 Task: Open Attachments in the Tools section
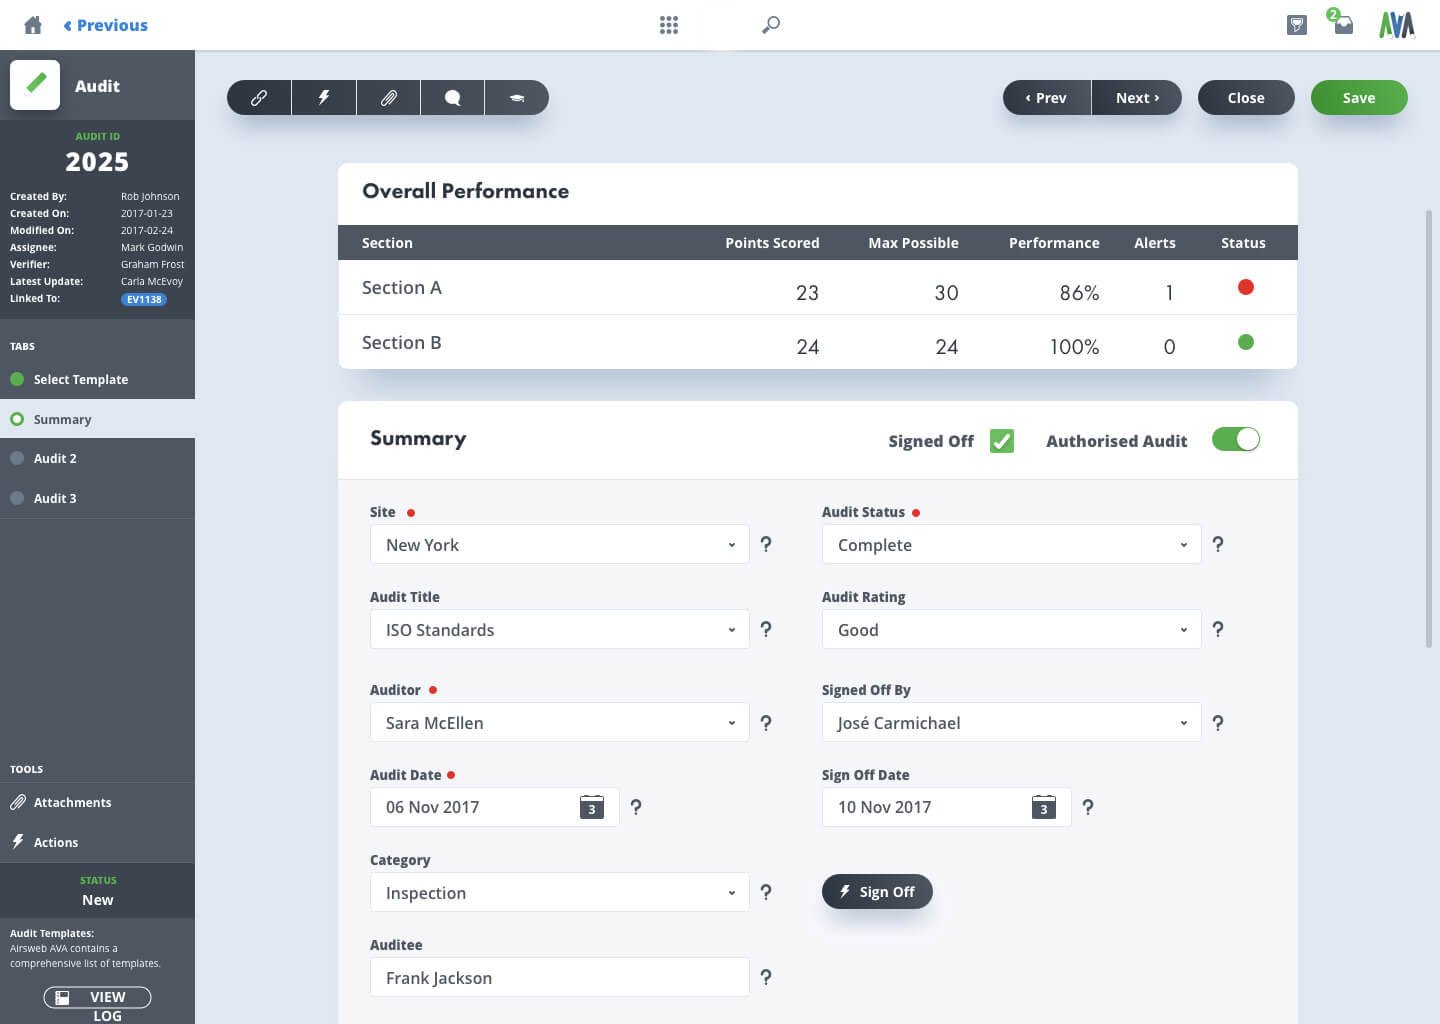97,802
